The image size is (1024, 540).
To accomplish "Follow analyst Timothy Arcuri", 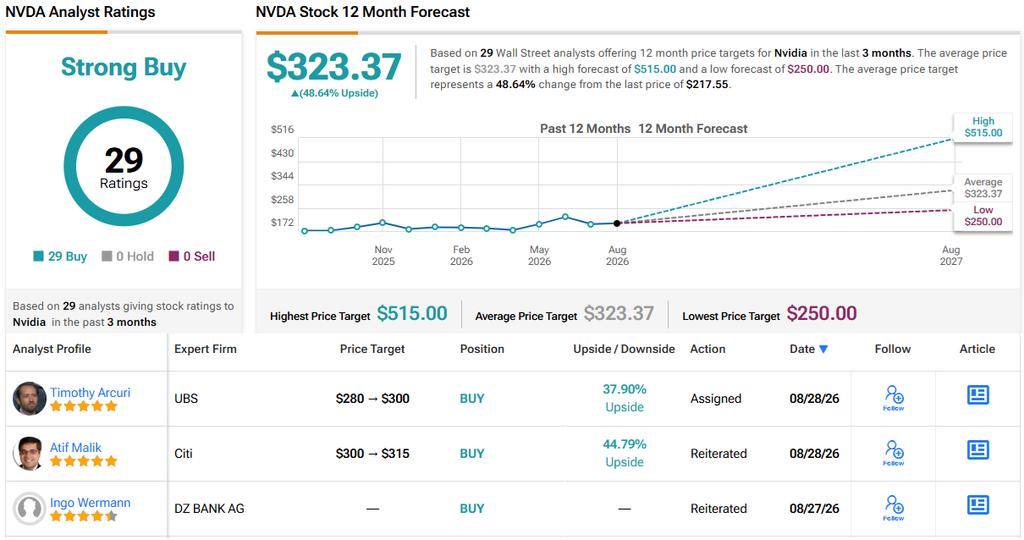I will tap(893, 398).
